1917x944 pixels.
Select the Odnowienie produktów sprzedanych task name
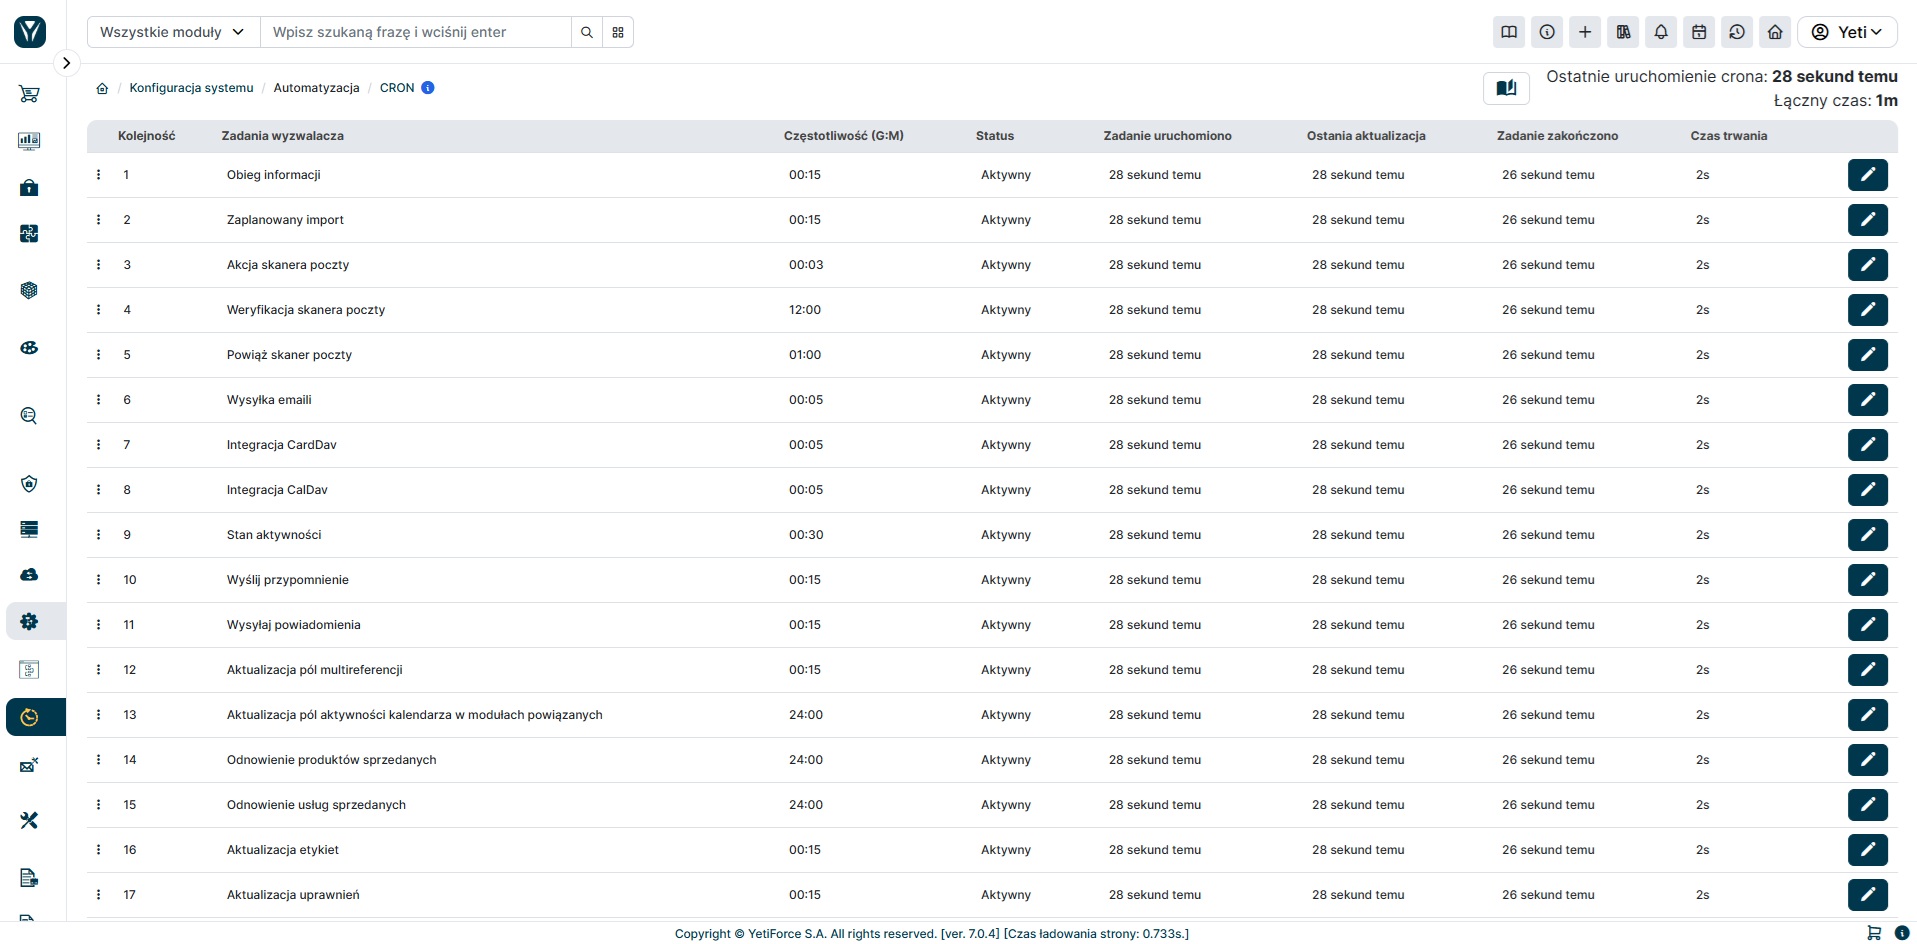tap(332, 760)
